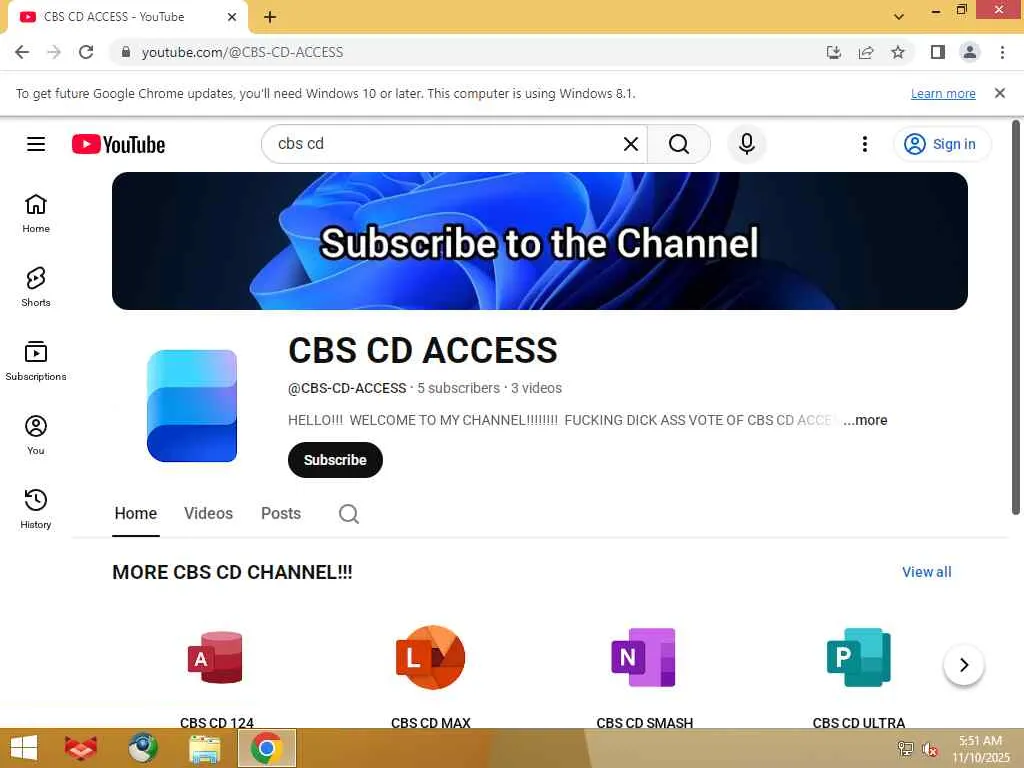Click the Chrome taskbar icon
This screenshot has width=1024, height=768.
point(266,748)
